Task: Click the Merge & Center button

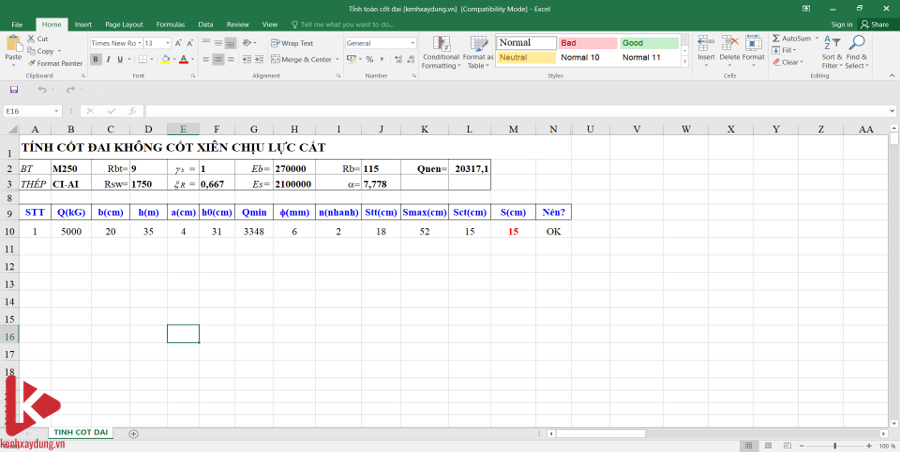Action: tap(302, 59)
